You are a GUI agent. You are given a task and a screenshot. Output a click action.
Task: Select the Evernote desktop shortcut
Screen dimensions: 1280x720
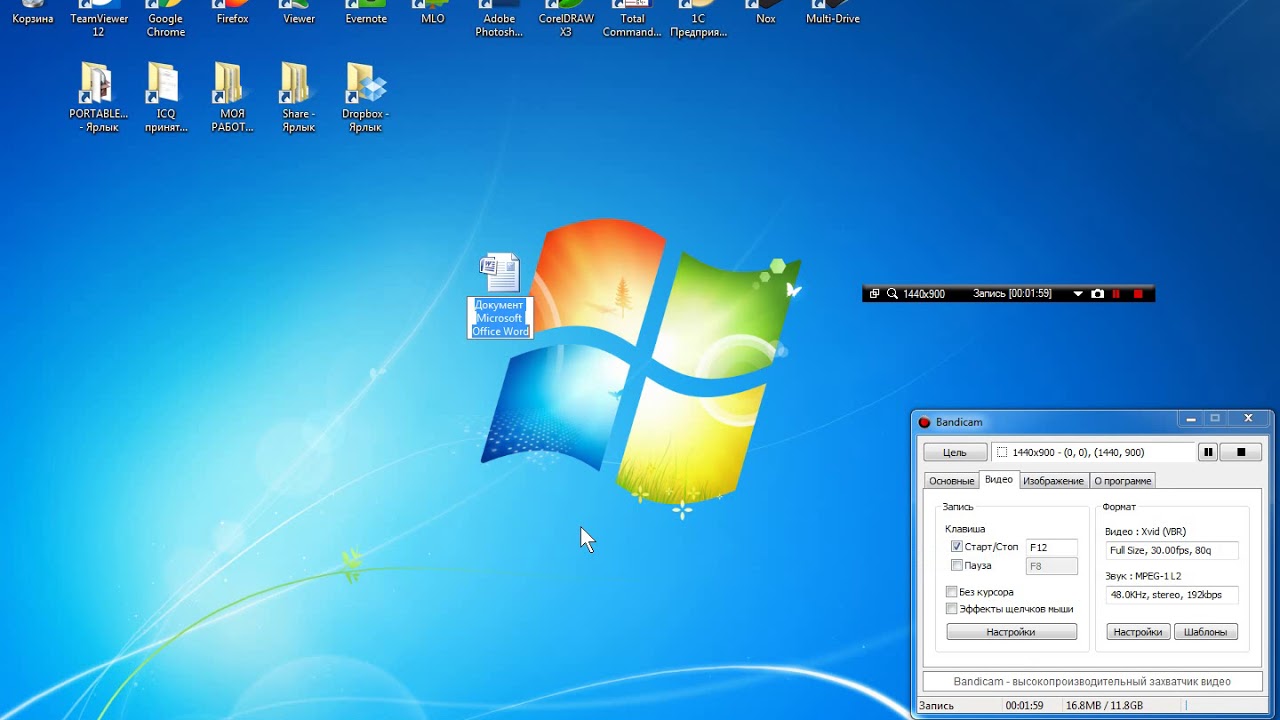tap(366, 12)
